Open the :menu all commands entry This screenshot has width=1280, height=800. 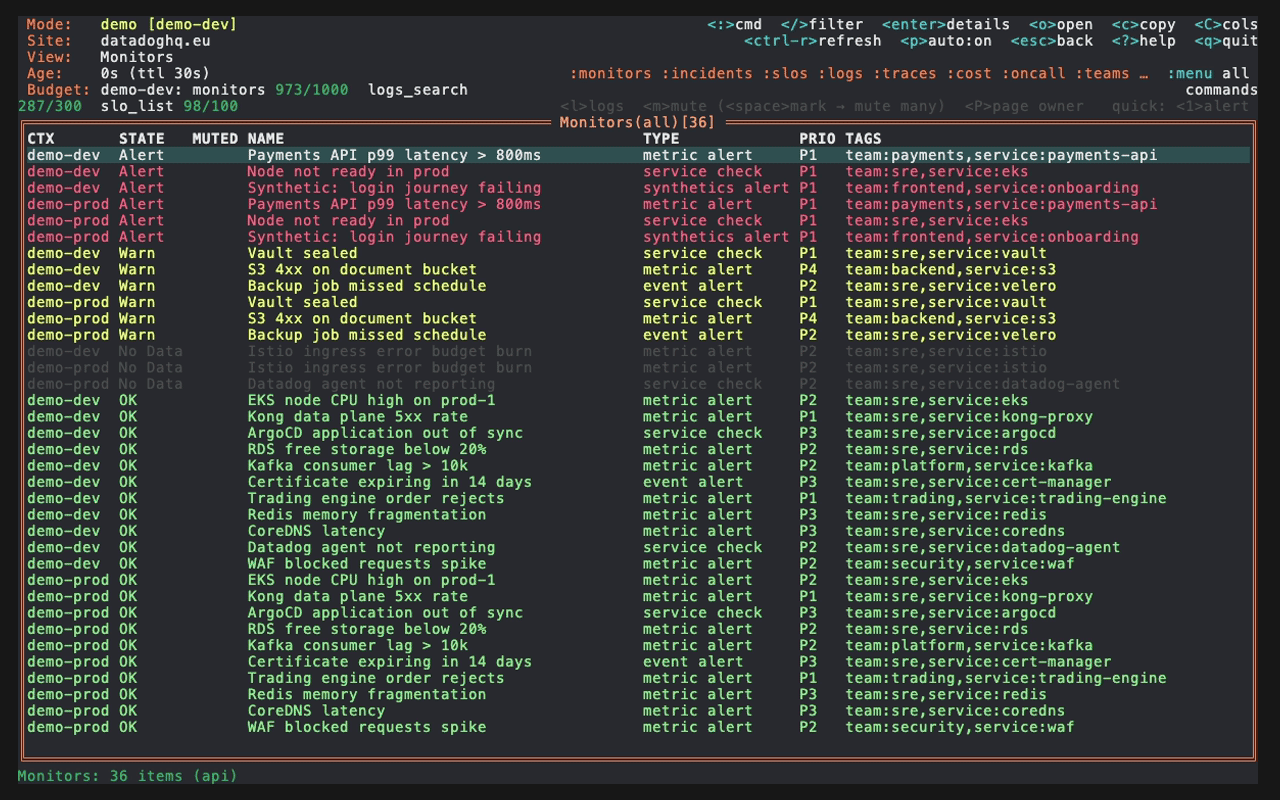point(1208,73)
